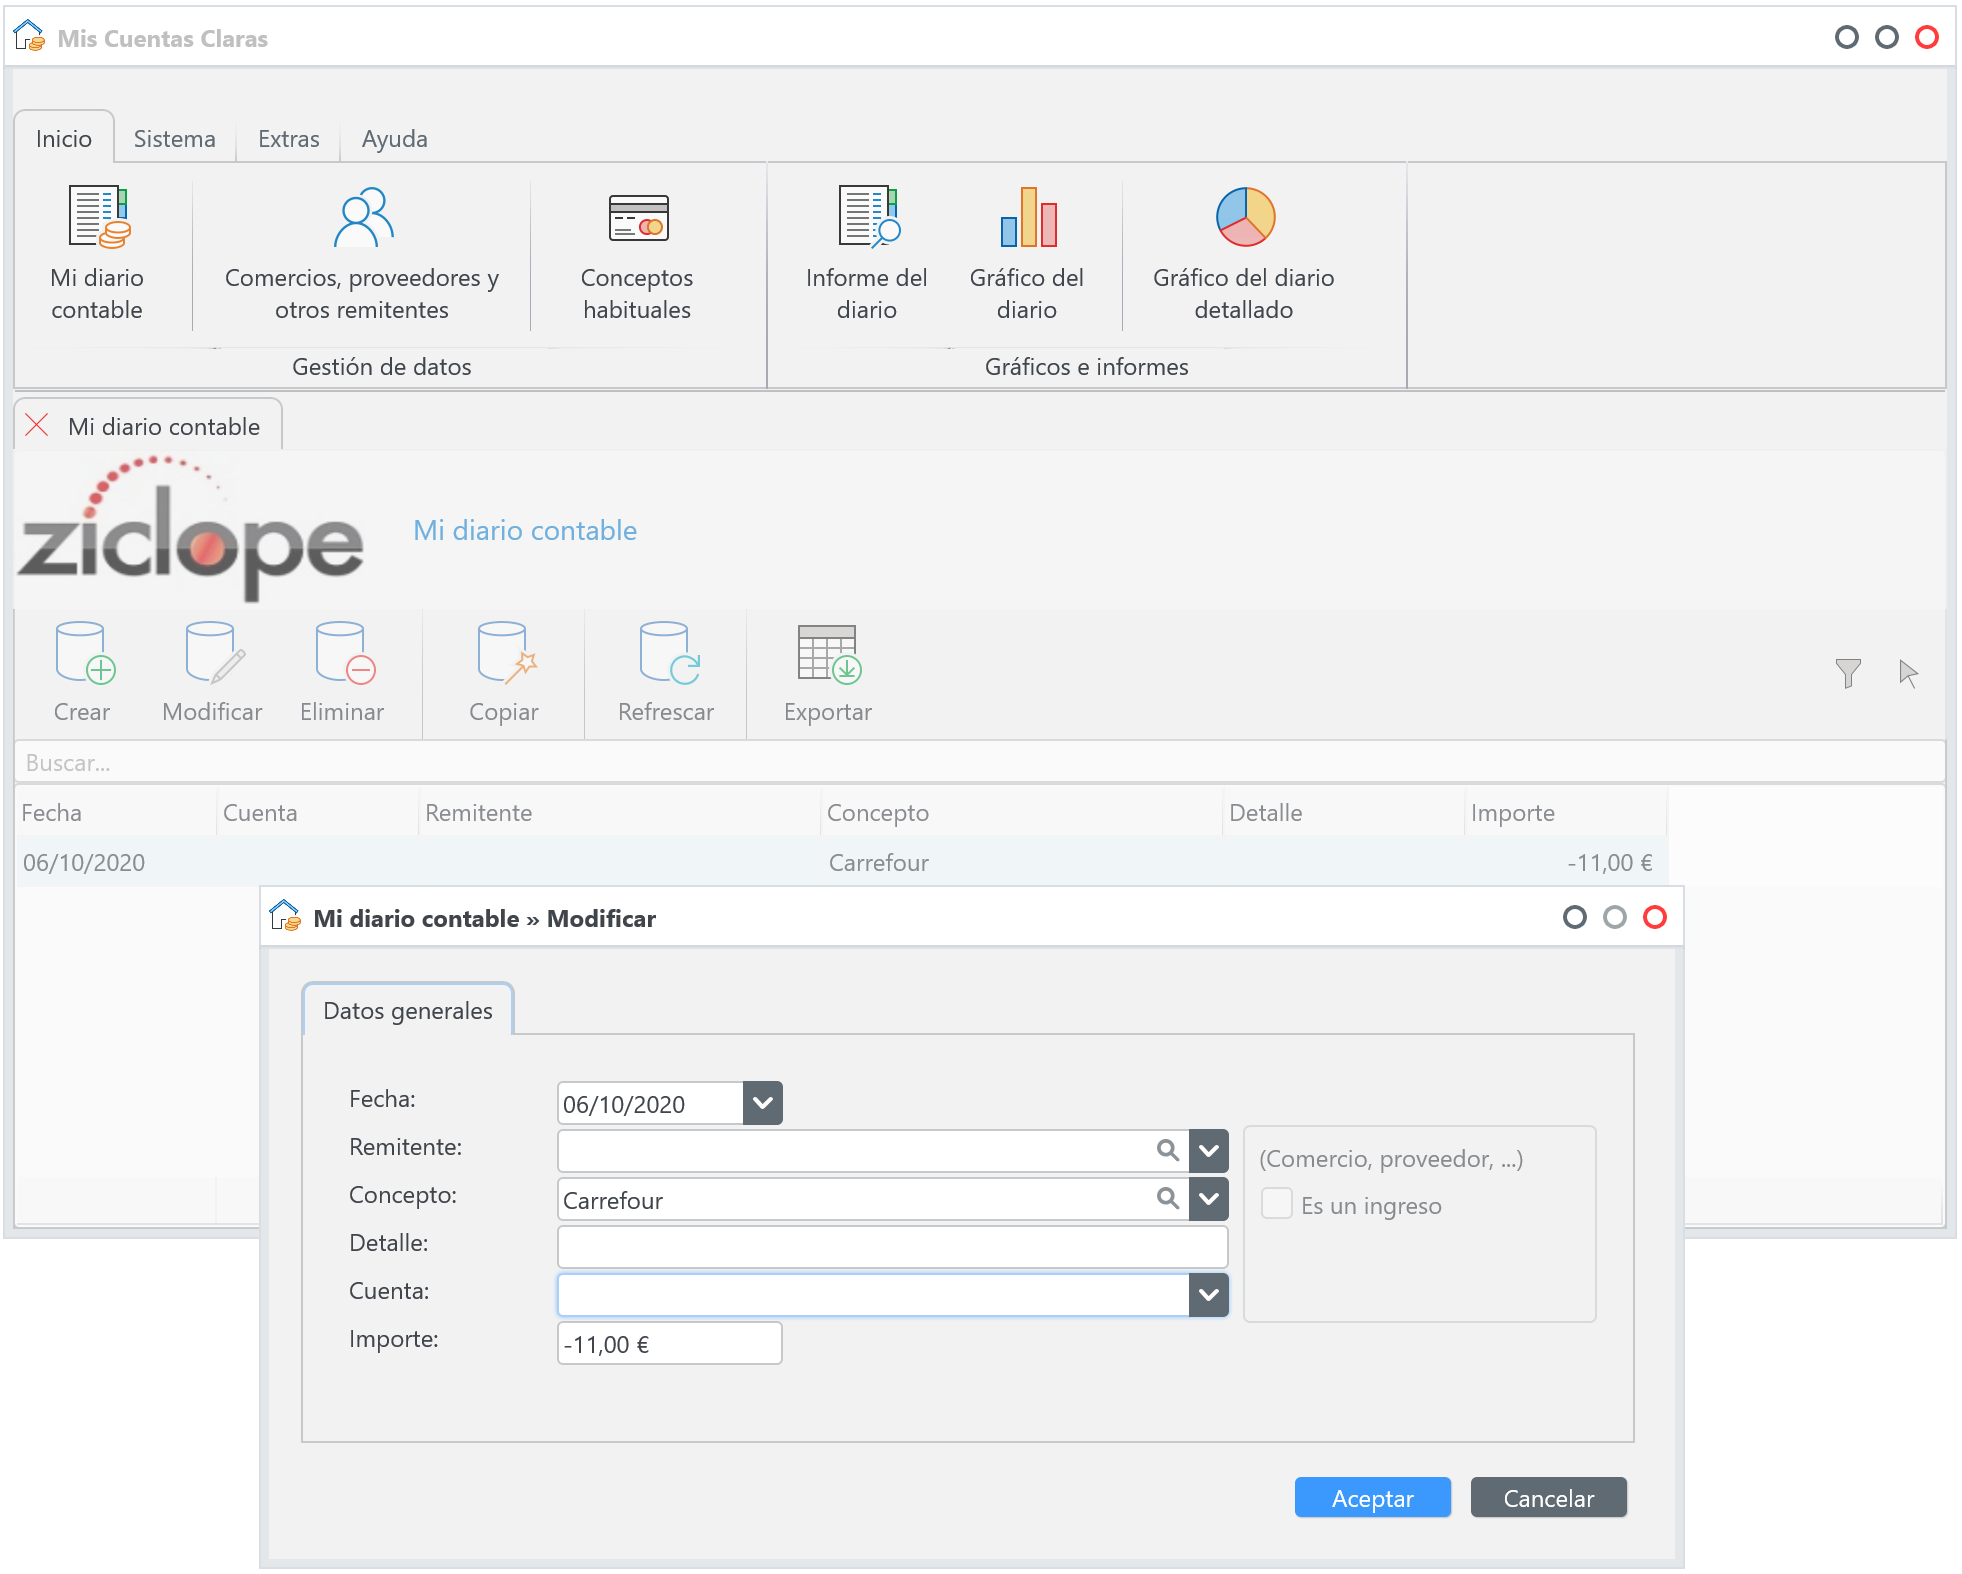This screenshot has width=1962, height=1574.
Task: Click the Refrescar icon
Action: (x=667, y=655)
